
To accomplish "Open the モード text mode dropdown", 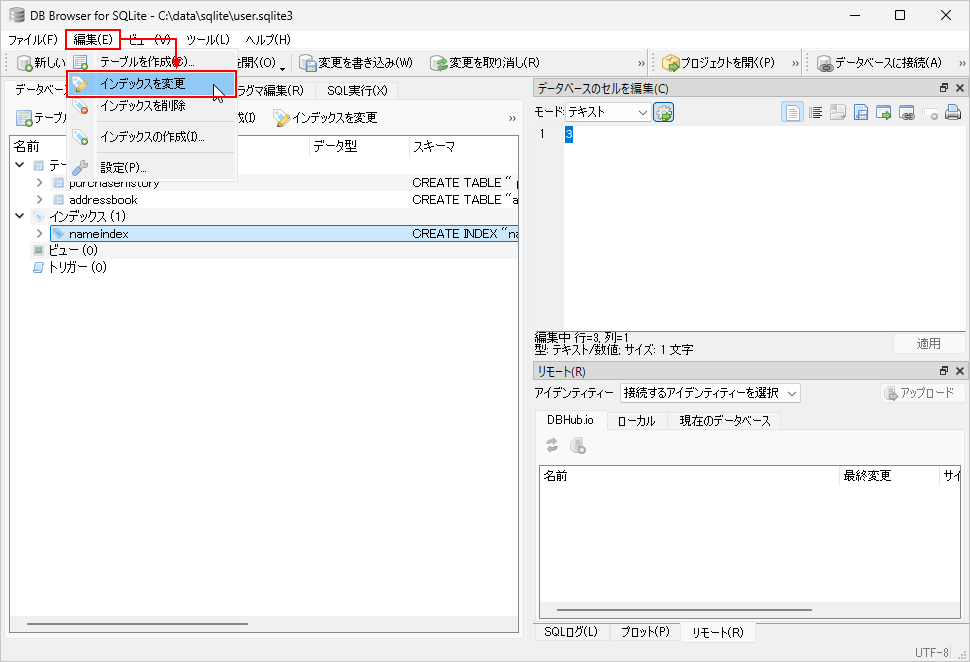I will 608,113.
